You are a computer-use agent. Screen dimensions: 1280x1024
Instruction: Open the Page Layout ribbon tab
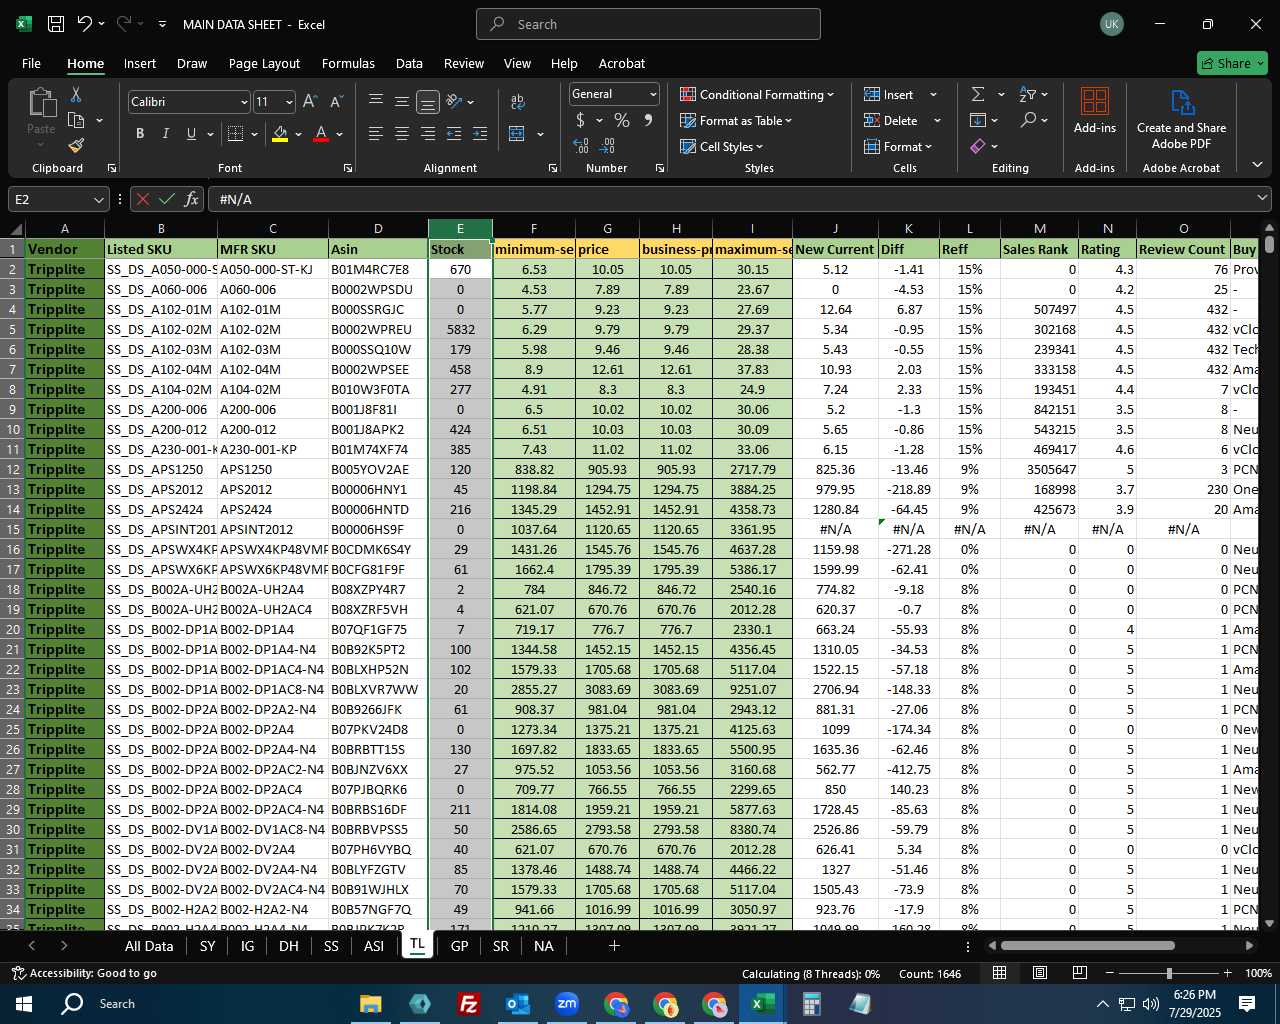[x=264, y=63]
